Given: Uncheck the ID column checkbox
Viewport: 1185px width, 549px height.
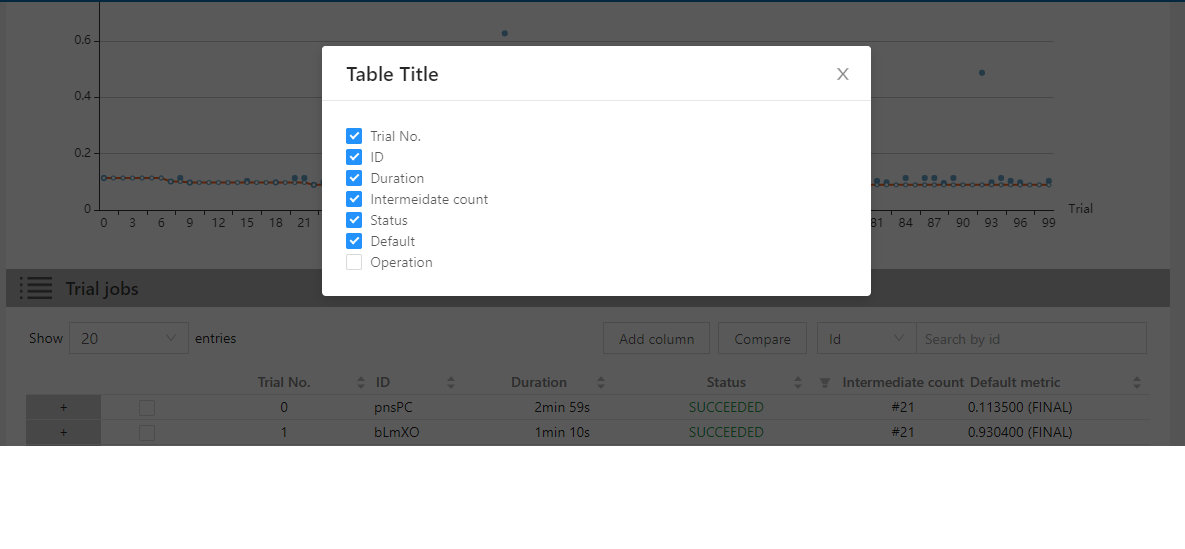Looking at the screenshot, I should (354, 157).
